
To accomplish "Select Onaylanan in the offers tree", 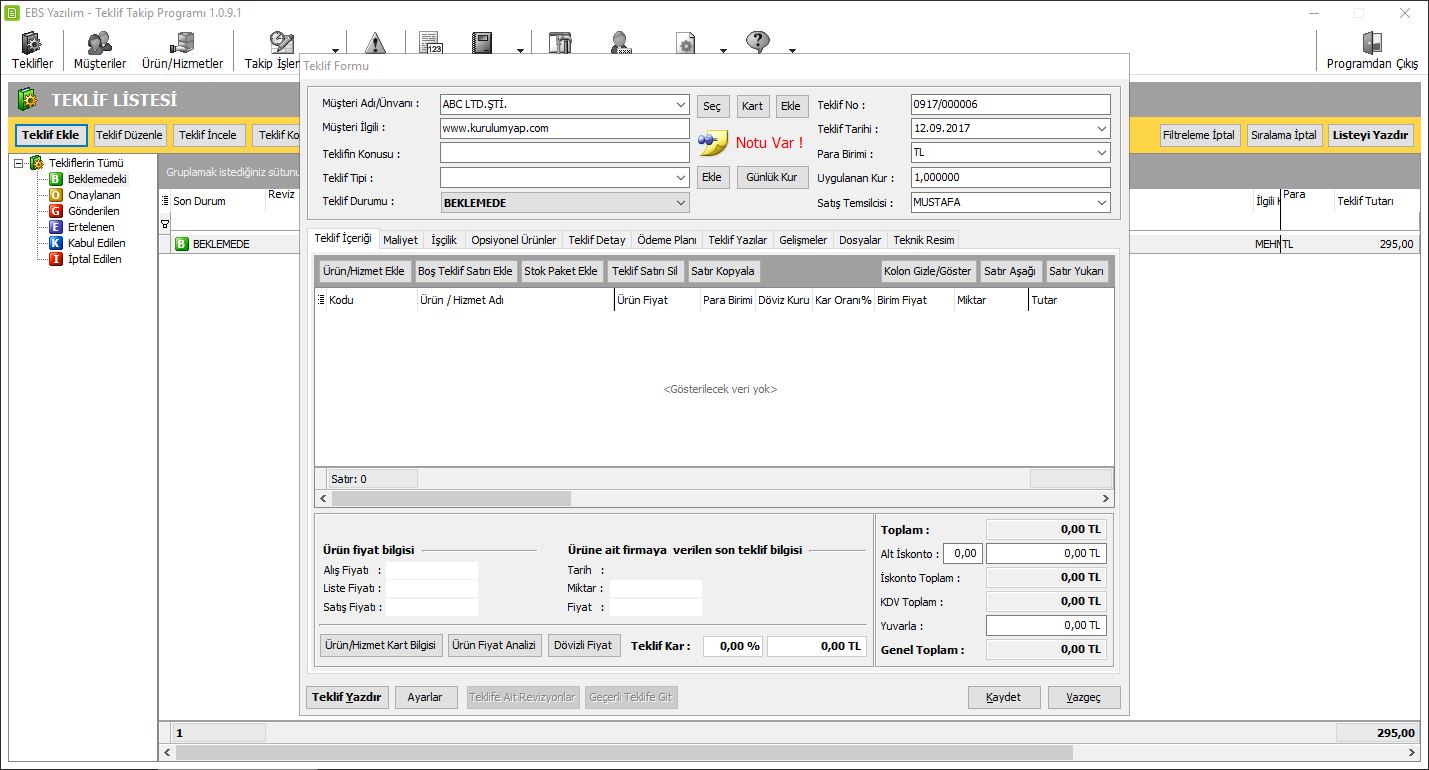I will (x=94, y=195).
